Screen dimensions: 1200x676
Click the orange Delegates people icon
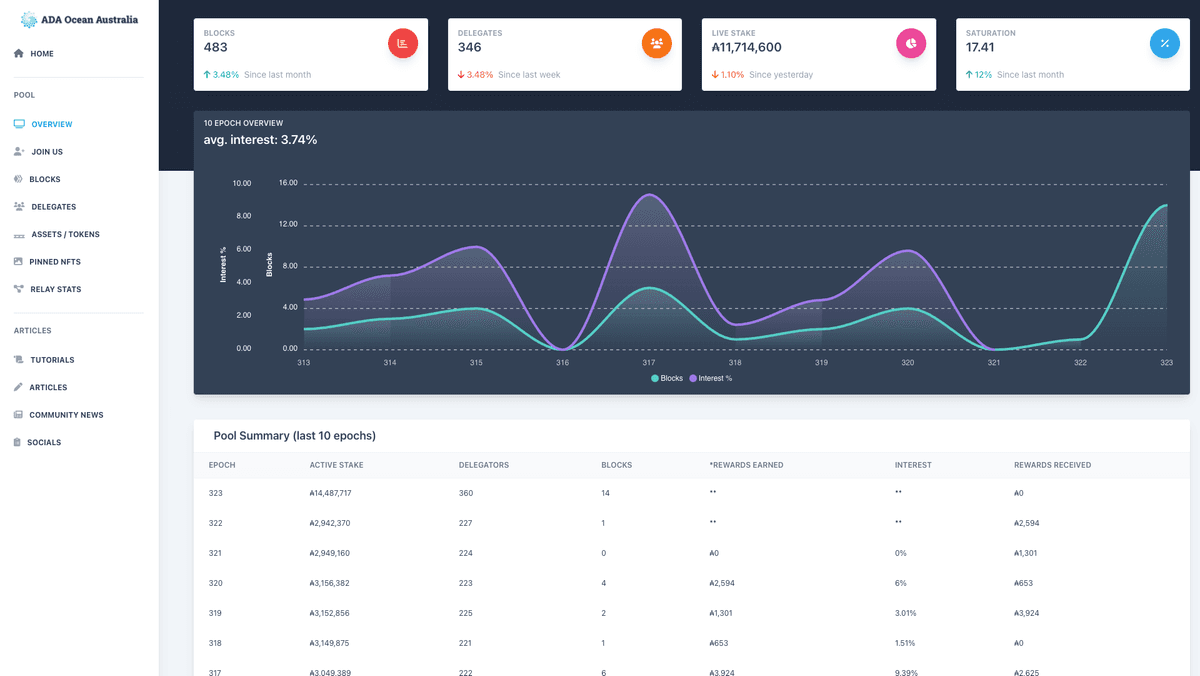click(657, 43)
